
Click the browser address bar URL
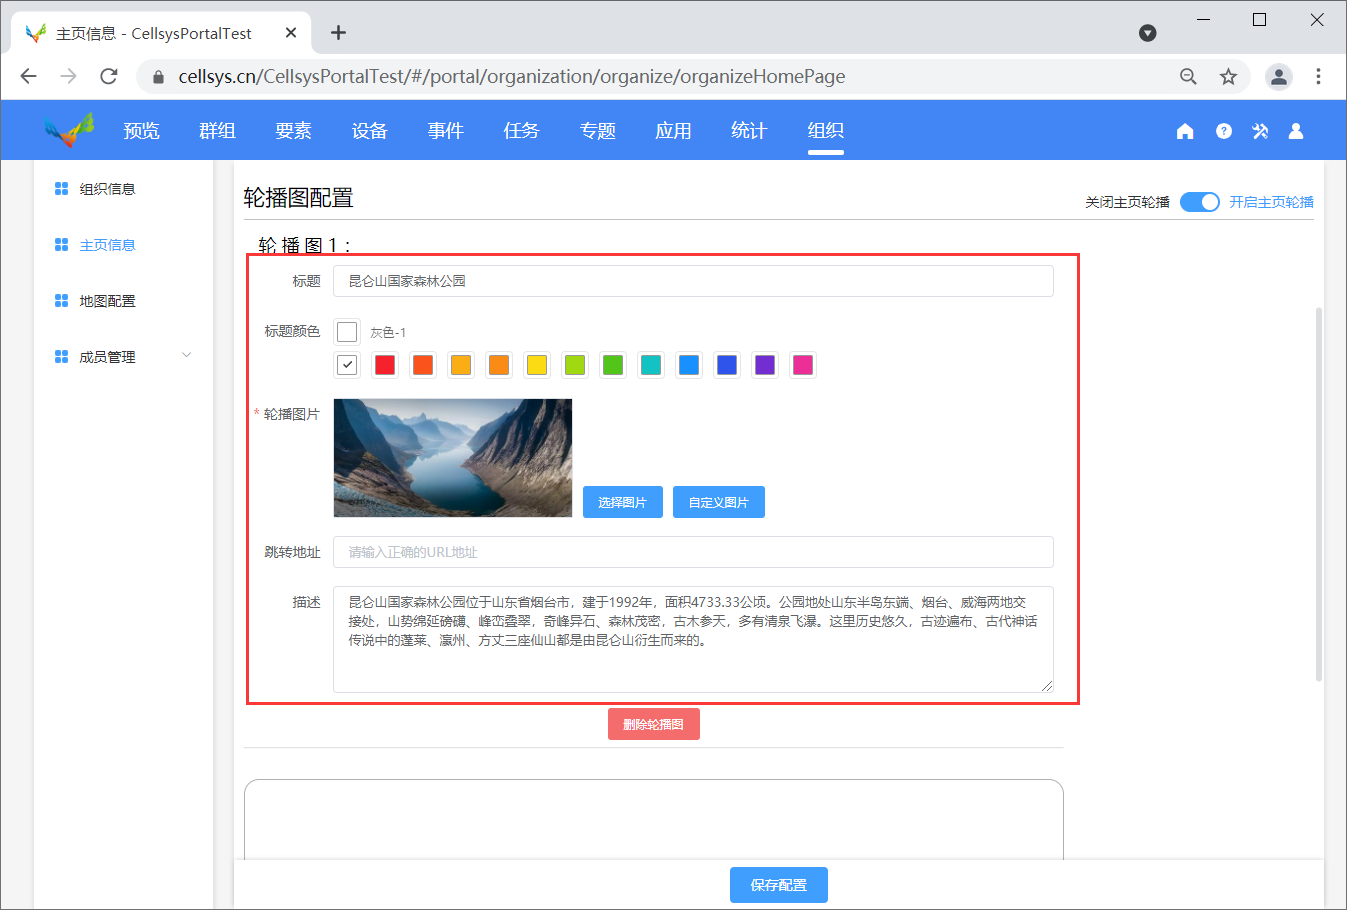pos(512,77)
